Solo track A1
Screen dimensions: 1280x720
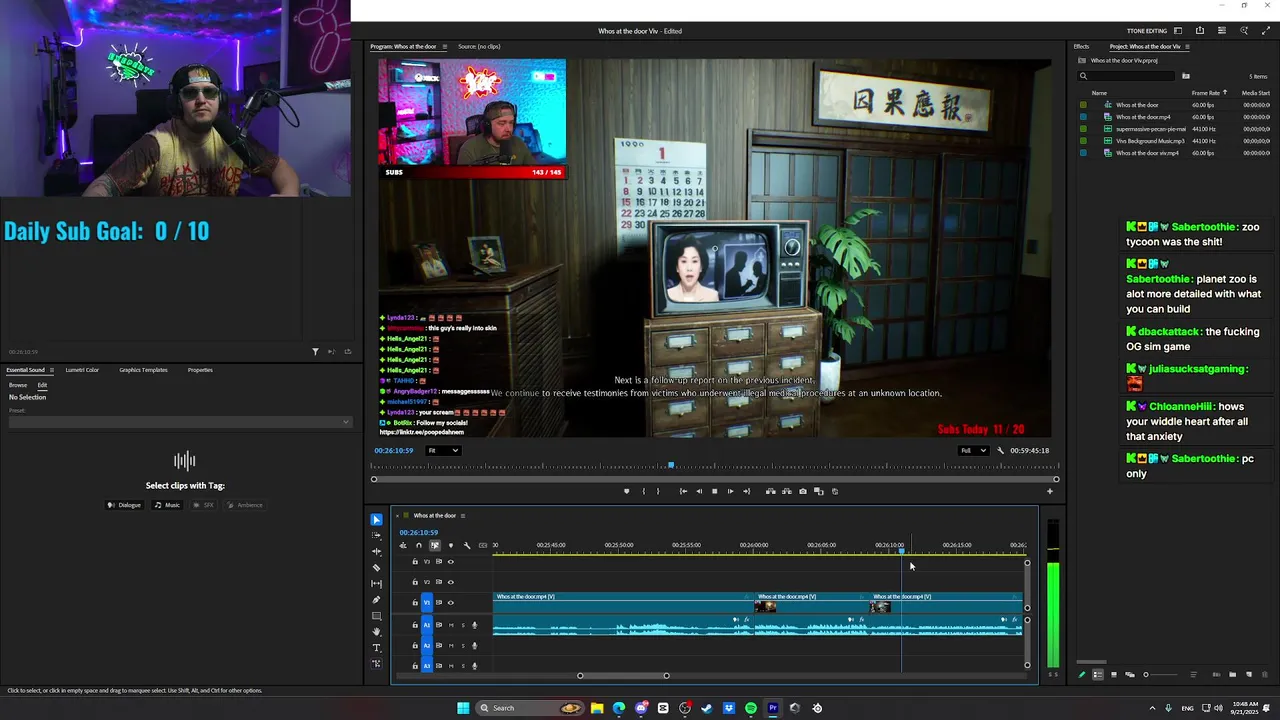coord(463,625)
